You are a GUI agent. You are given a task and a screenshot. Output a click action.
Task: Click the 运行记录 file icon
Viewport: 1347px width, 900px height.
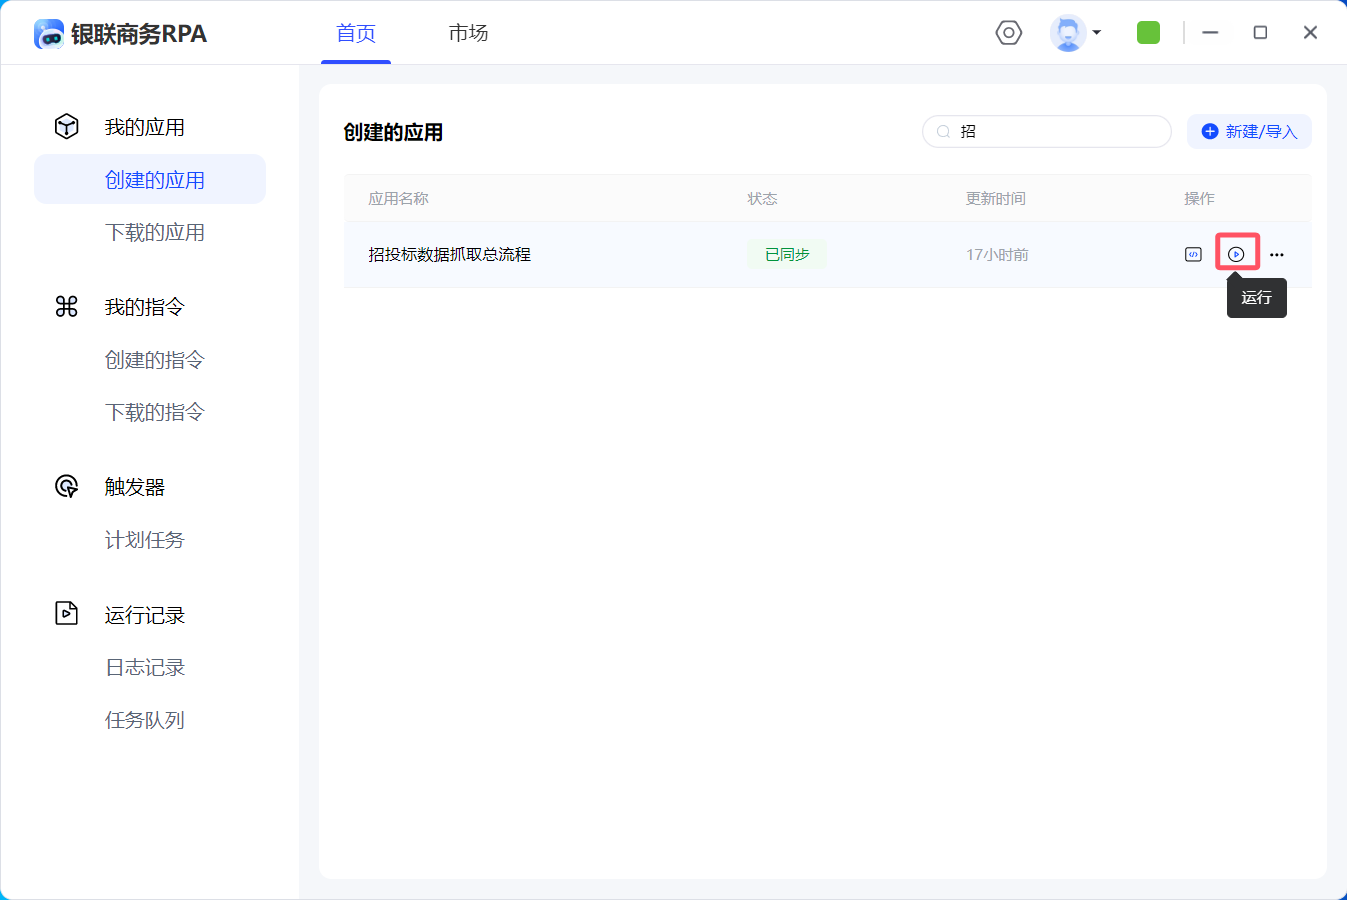[67, 614]
